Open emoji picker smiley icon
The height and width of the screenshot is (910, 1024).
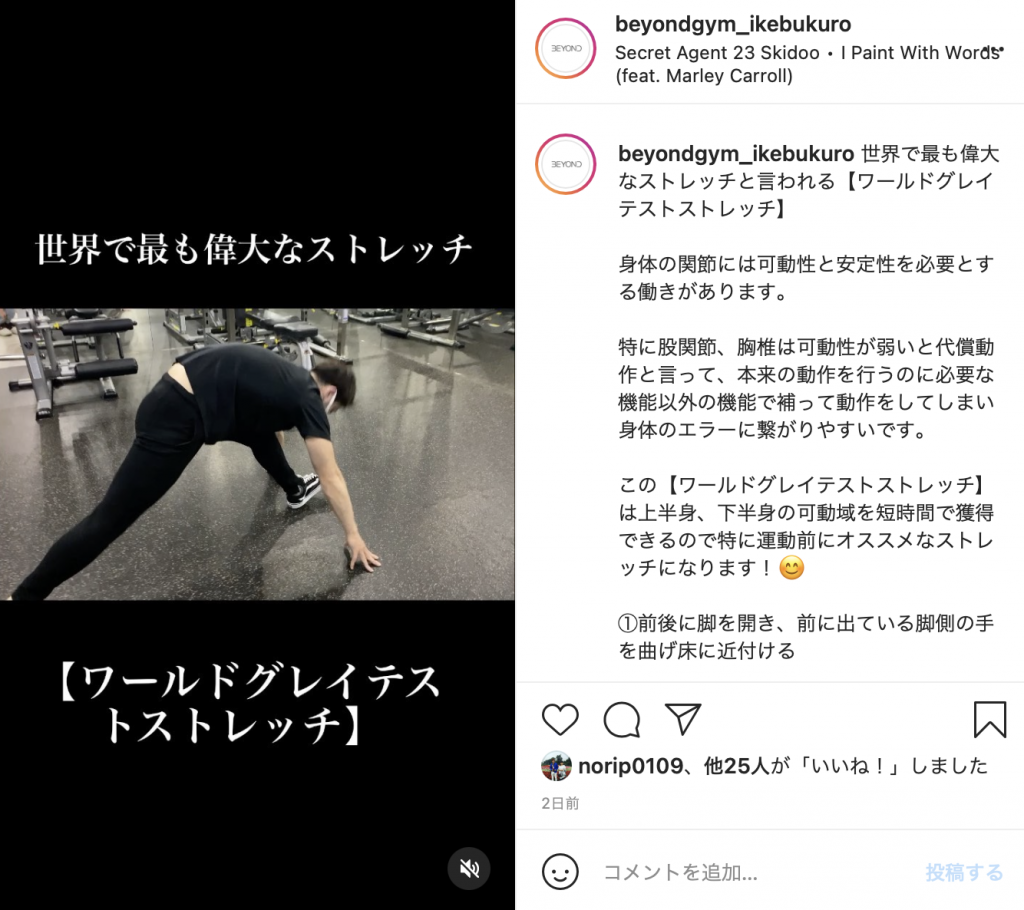tap(560, 871)
